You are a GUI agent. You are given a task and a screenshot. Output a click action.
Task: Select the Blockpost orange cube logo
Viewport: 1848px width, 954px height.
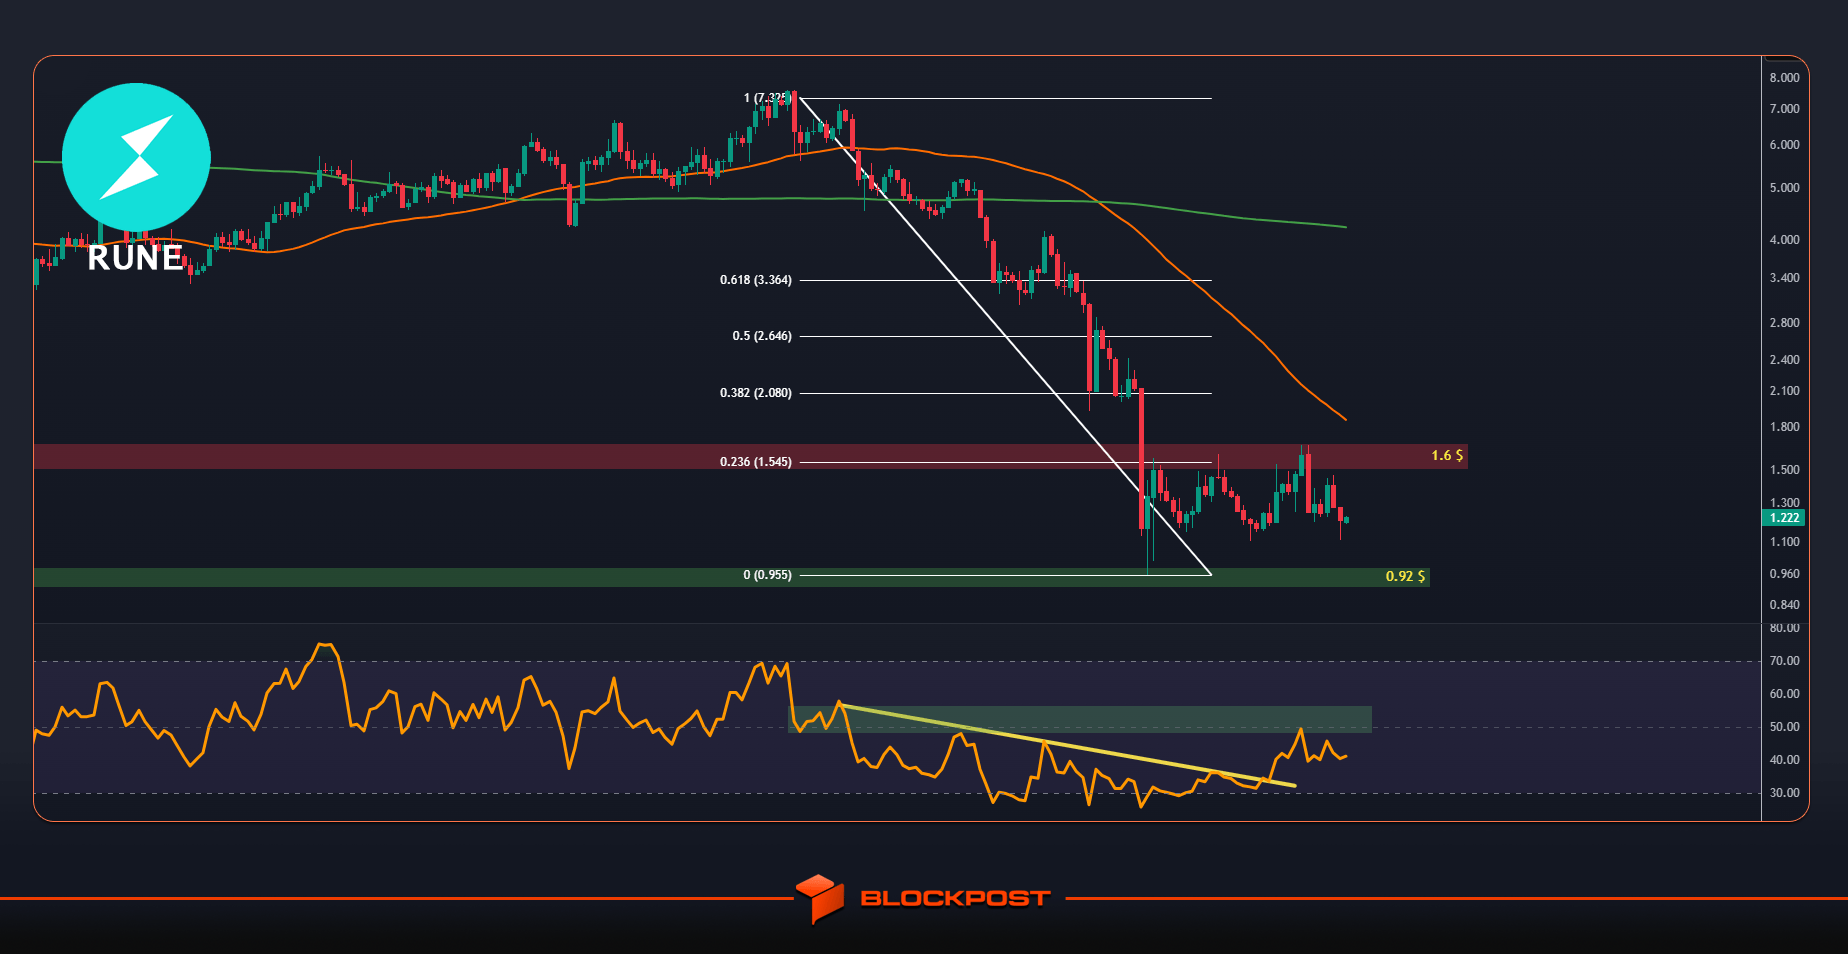coord(820,898)
